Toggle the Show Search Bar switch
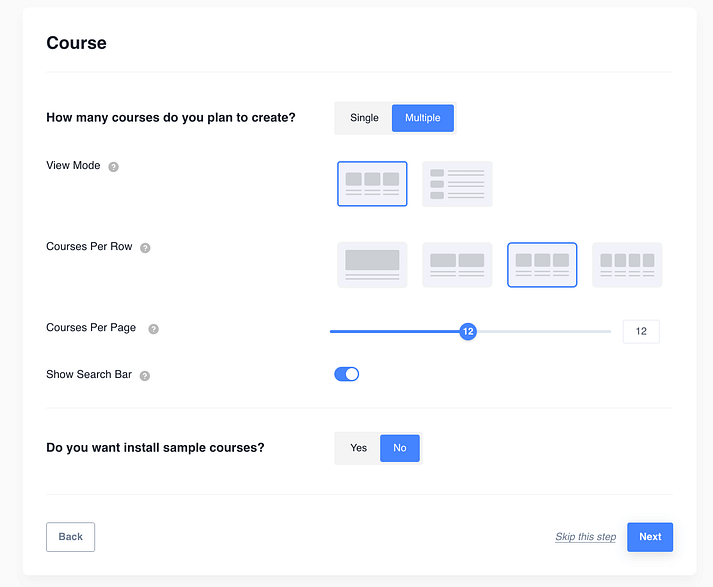 click(347, 375)
